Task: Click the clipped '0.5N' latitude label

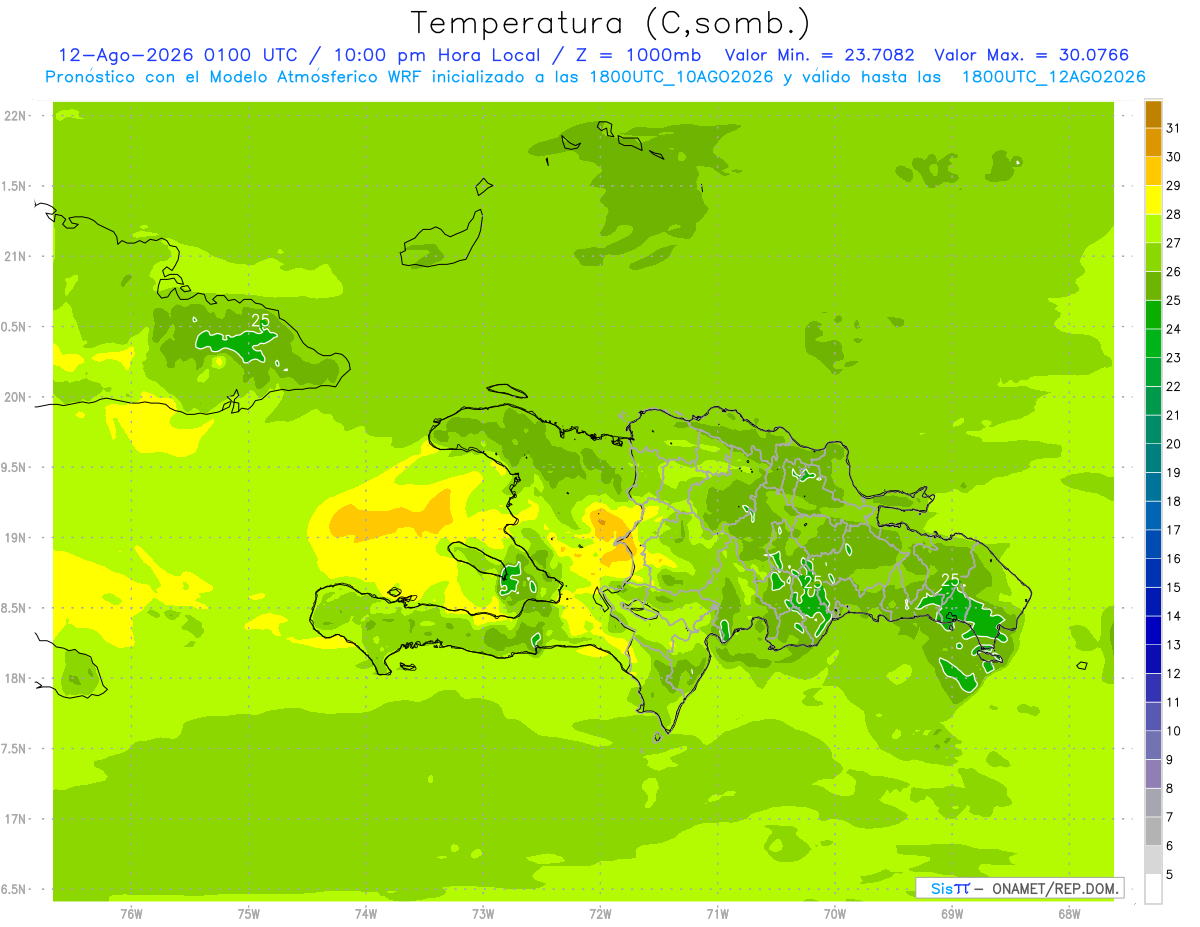Action: pos(15,327)
